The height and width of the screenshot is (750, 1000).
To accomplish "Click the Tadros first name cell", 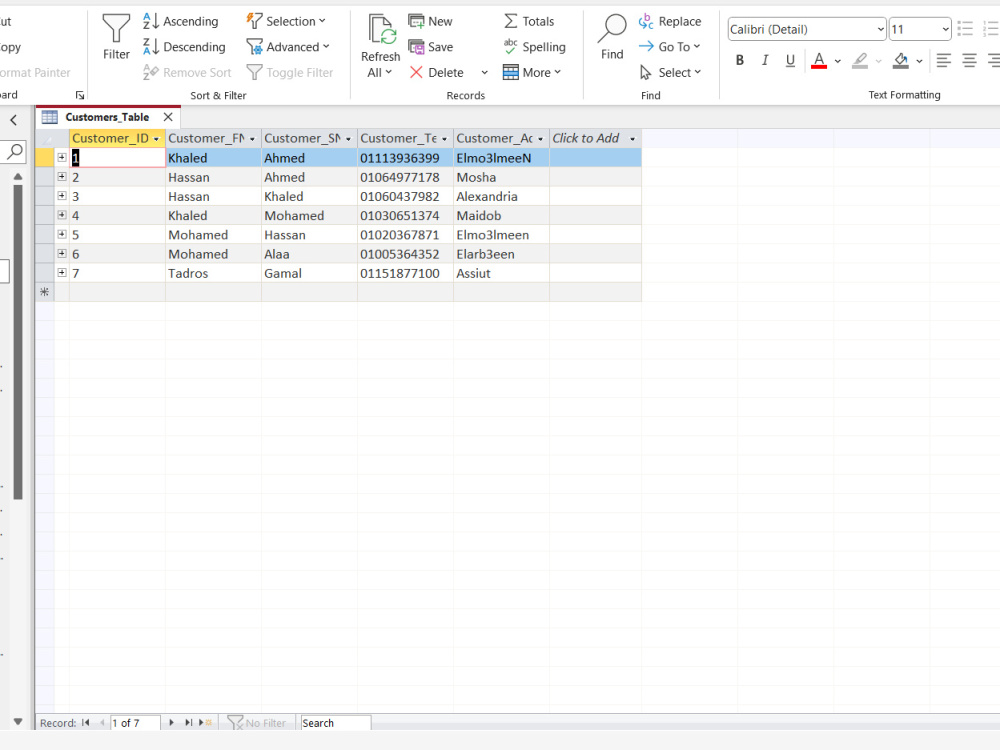I will click(213, 273).
